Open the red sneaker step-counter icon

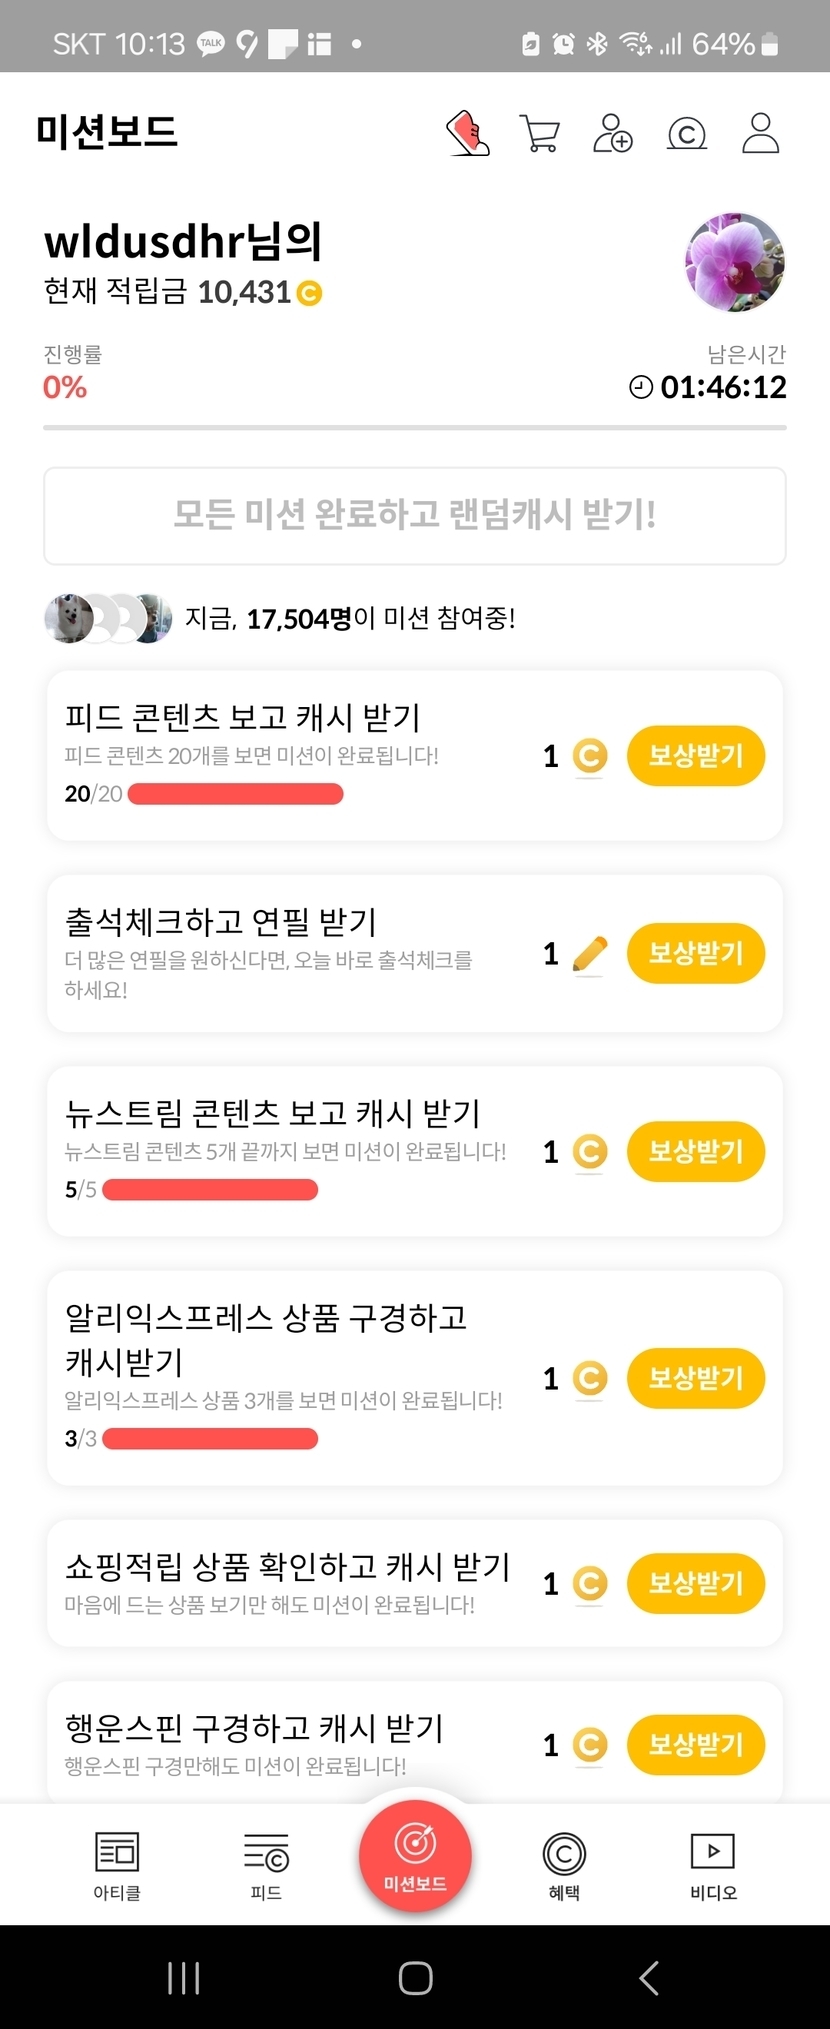(468, 133)
